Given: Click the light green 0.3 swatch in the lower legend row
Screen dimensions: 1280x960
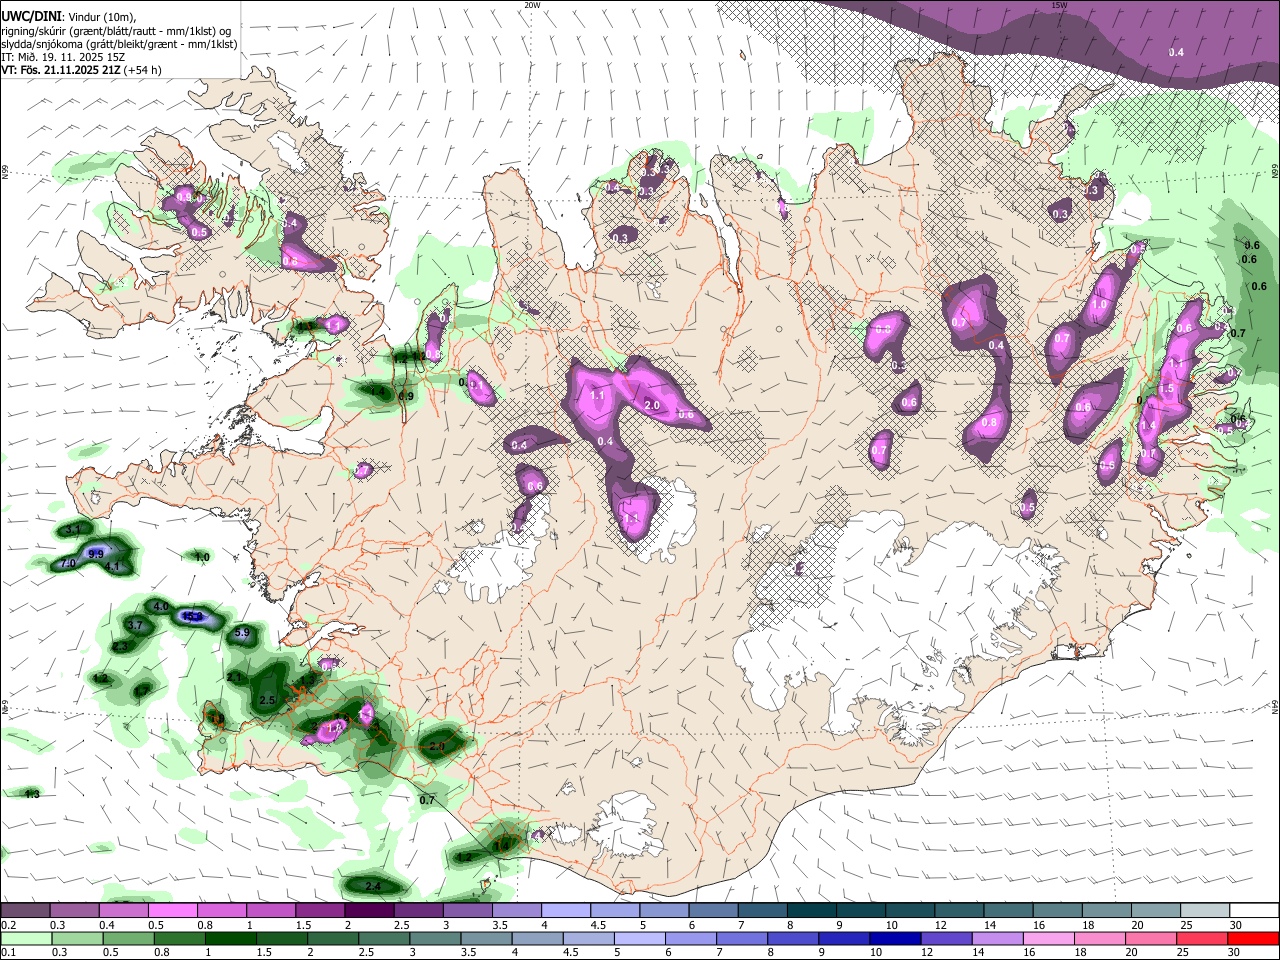Looking at the screenshot, I should (x=75, y=939).
